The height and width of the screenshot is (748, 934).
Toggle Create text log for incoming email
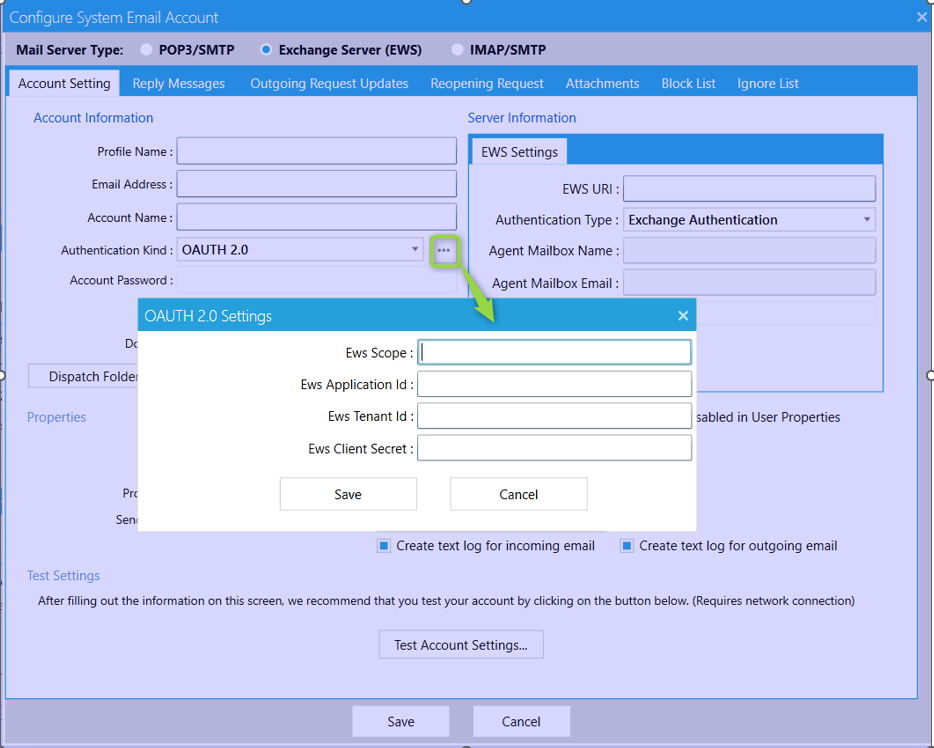pos(384,546)
